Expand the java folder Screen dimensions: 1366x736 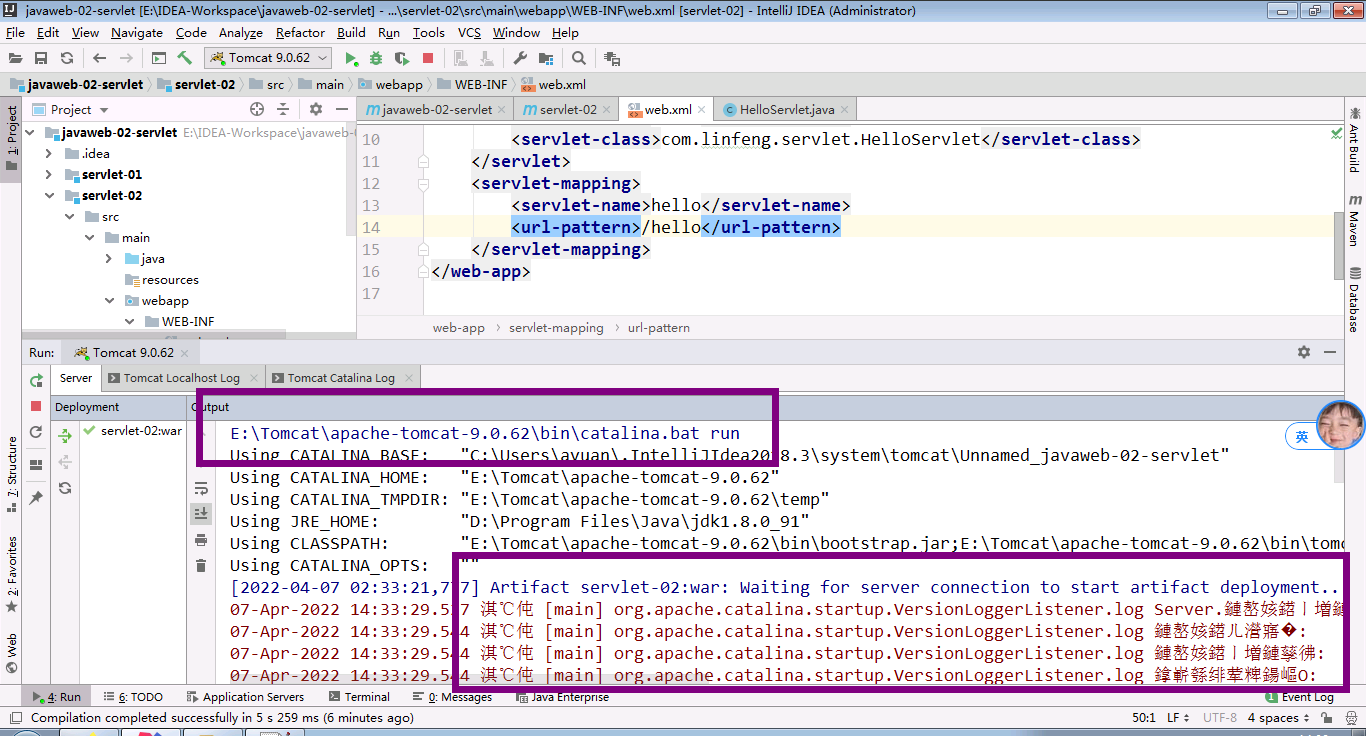(x=109, y=258)
